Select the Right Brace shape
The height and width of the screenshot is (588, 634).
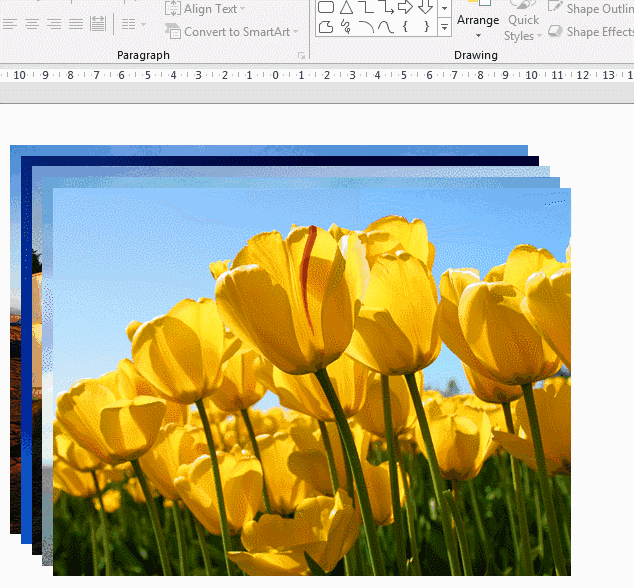[x=426, y=27]
